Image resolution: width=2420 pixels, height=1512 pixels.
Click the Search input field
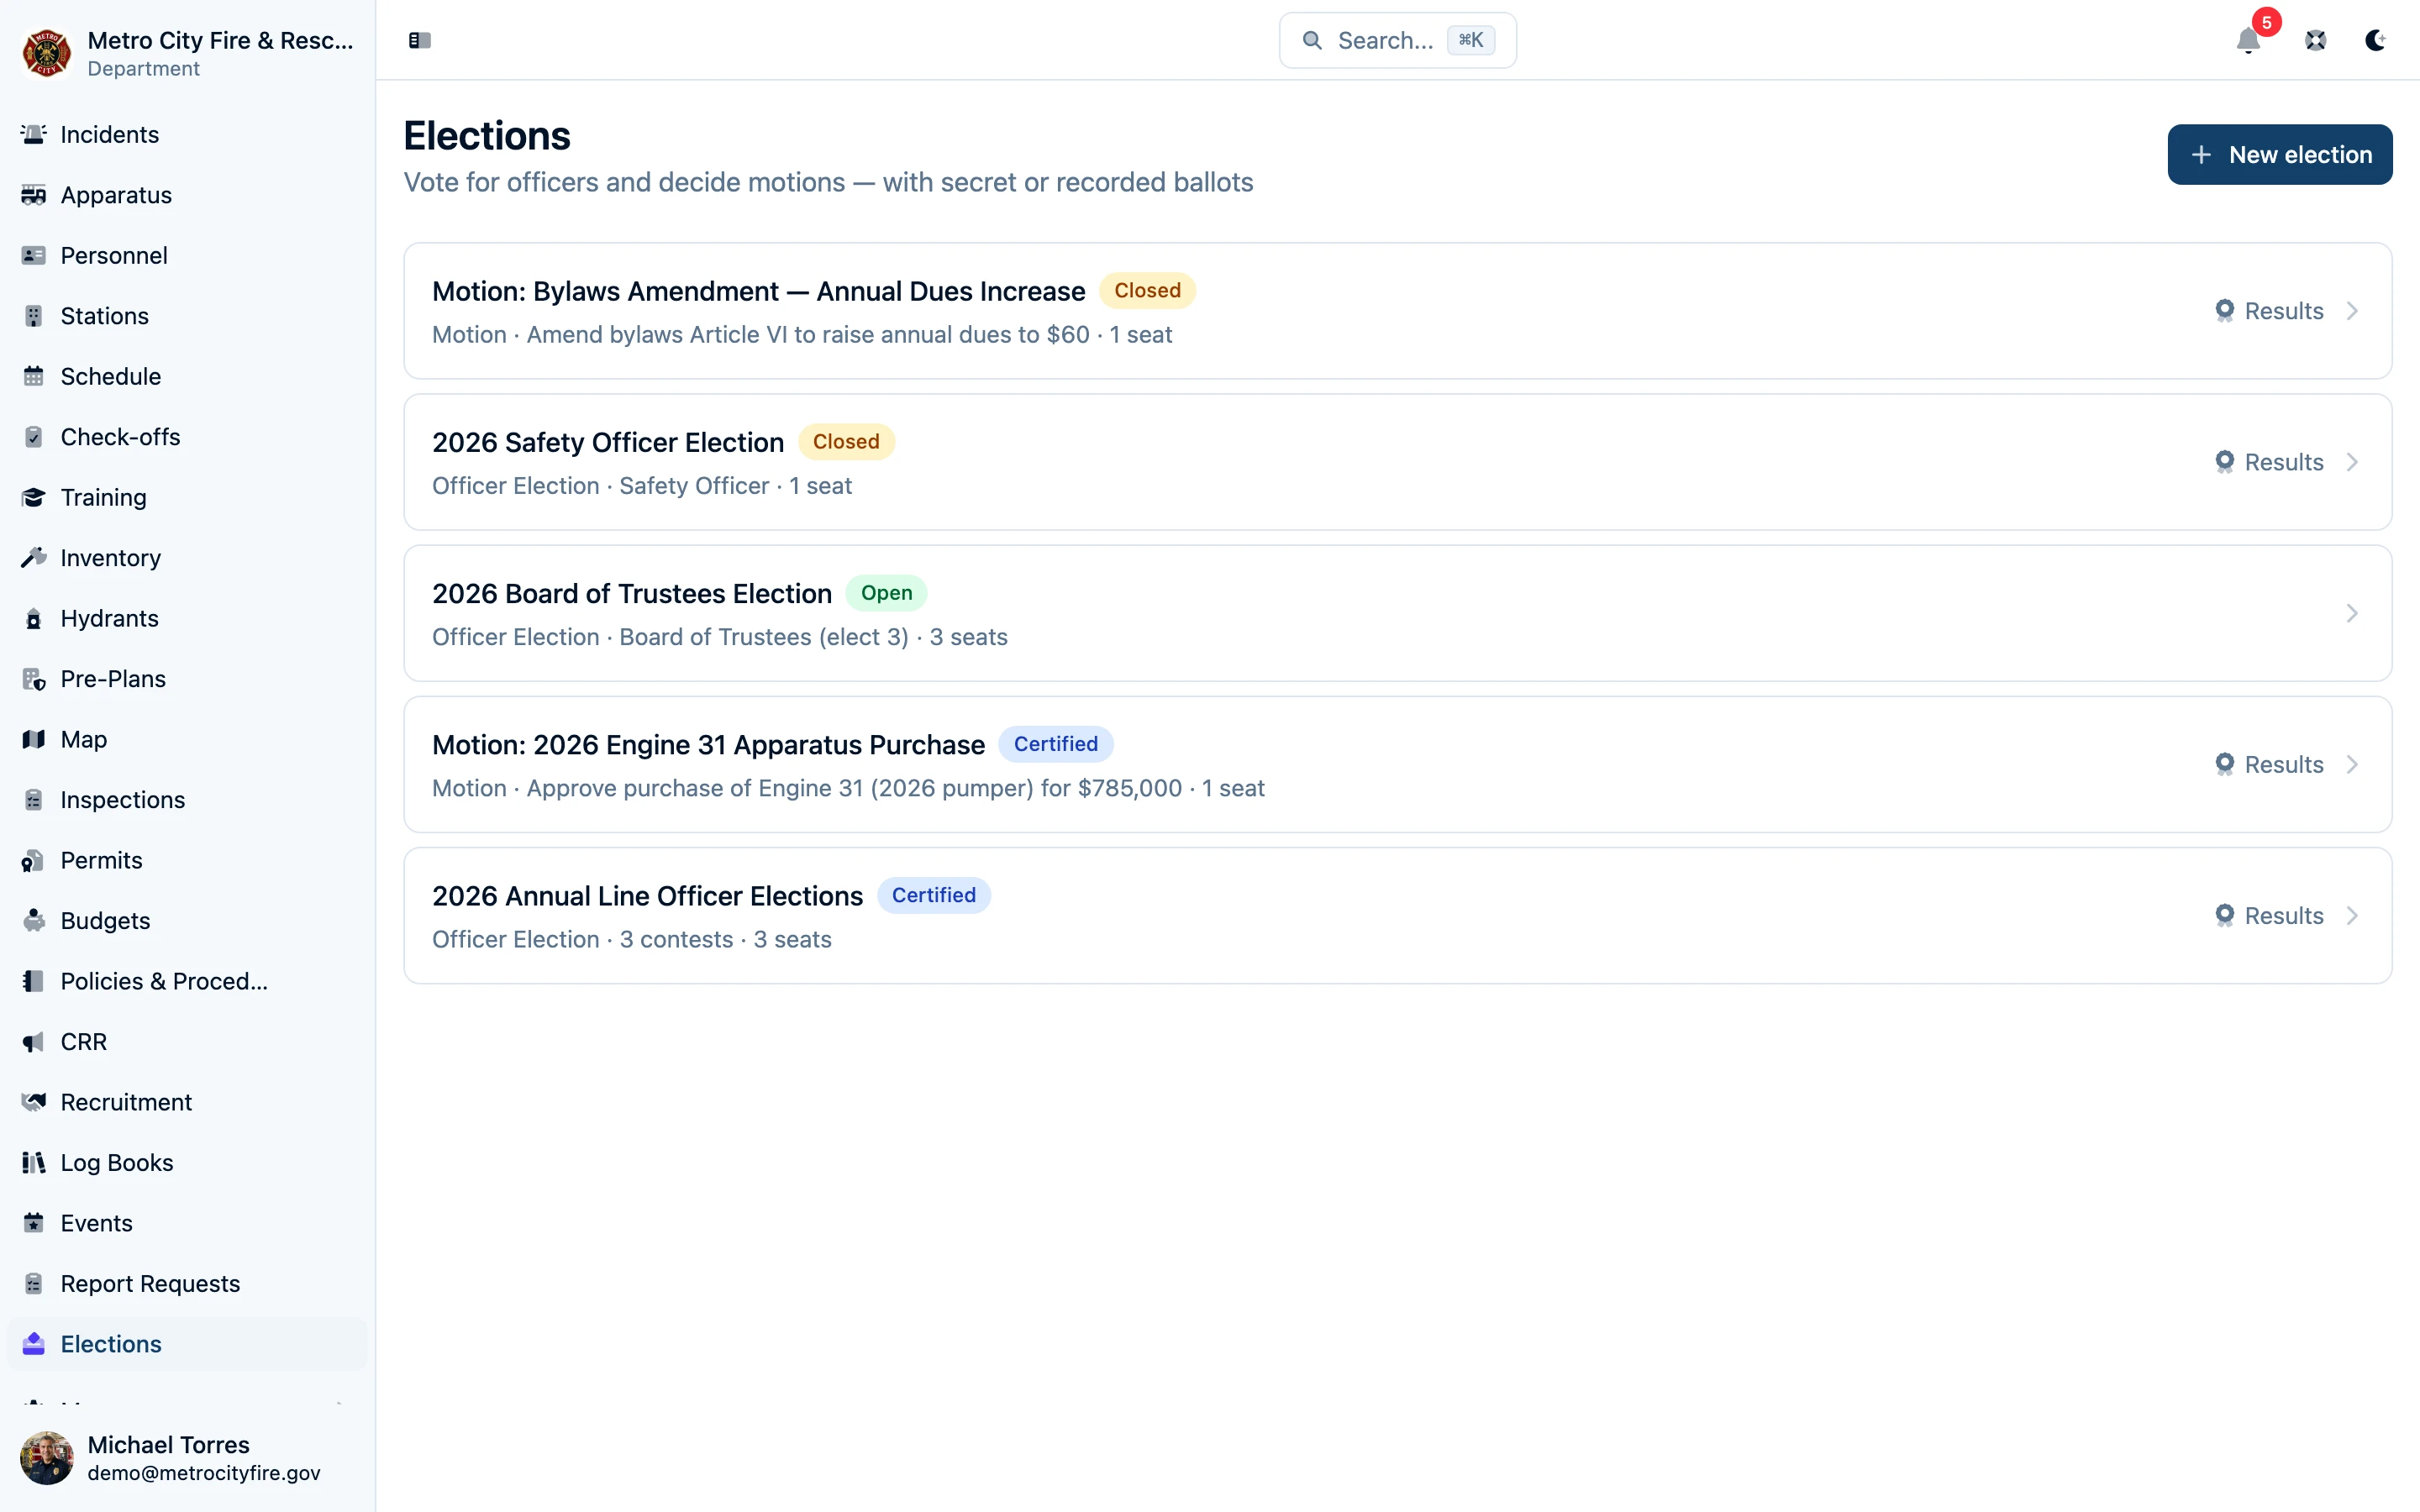point(1398,40)
